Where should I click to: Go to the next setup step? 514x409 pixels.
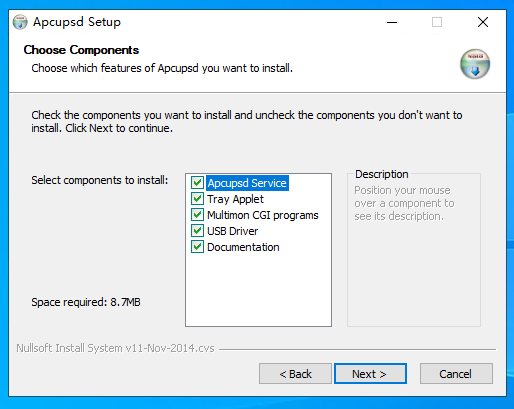click(370, 374)
